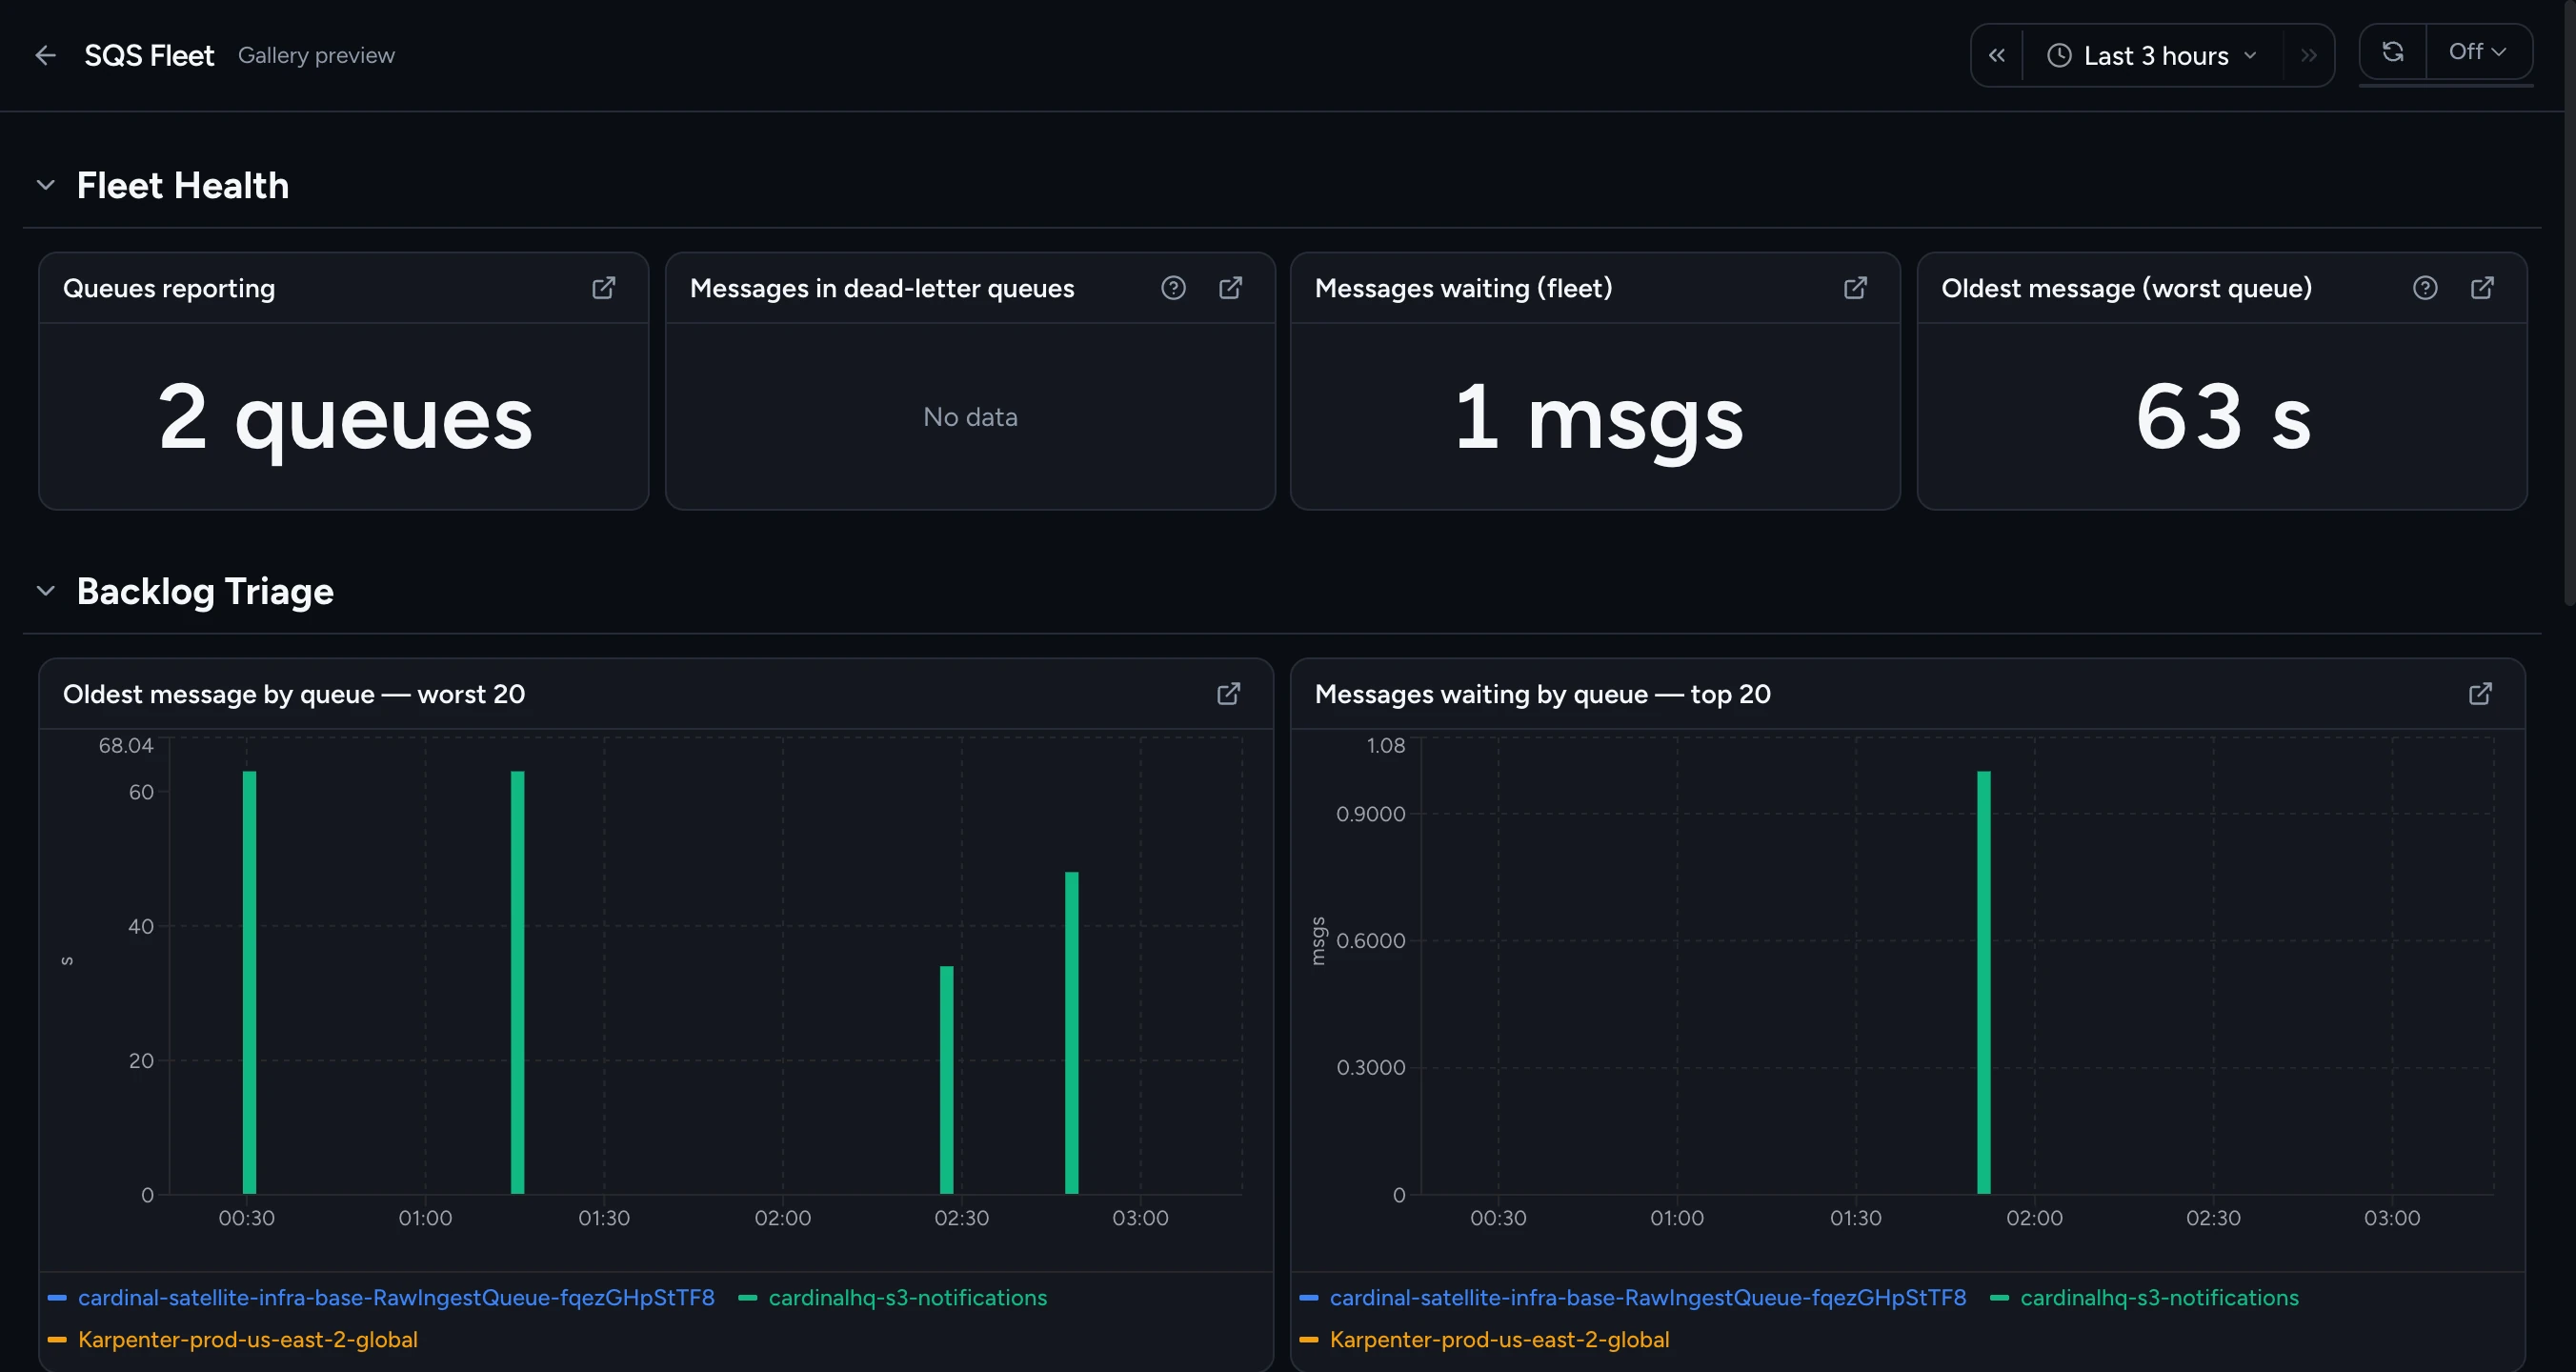The height and width of the screenshot is (1372, 2576).
Task: Toggle RawIngestQueue series in Oldest message legend
Action: [382, 1297]
